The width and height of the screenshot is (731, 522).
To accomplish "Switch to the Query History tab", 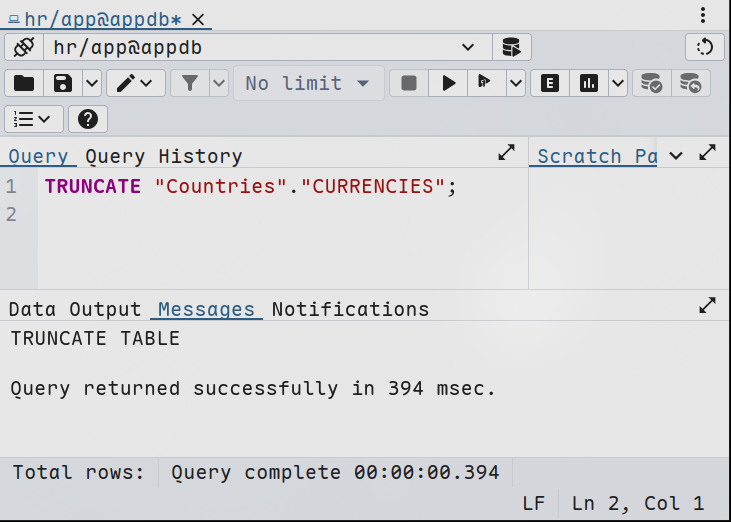I will coord(163,156).
